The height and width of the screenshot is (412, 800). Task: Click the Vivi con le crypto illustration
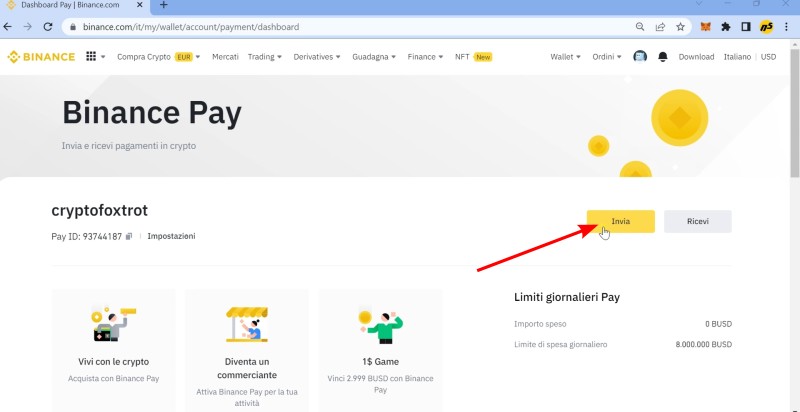(x=113, y=324)
